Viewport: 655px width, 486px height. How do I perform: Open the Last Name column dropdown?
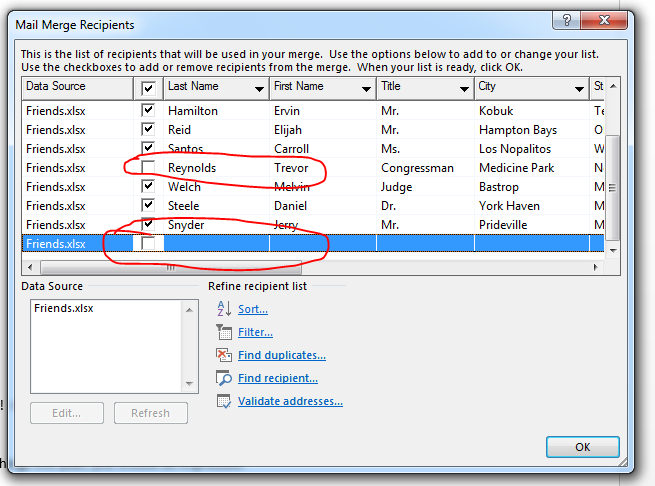pos(258,88)
